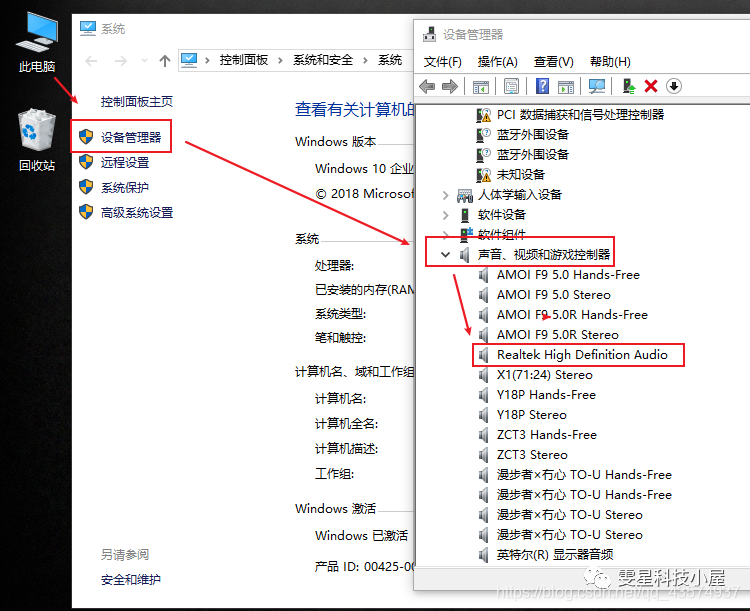Click the 系统 window title icon
Image resolution: width=750 pixels, height=611 pixels.
88,29
